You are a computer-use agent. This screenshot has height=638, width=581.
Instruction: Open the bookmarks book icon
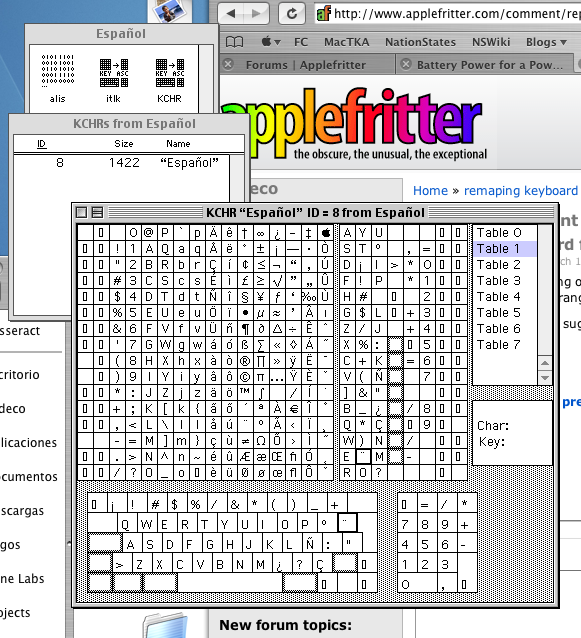tap(235, 42)
